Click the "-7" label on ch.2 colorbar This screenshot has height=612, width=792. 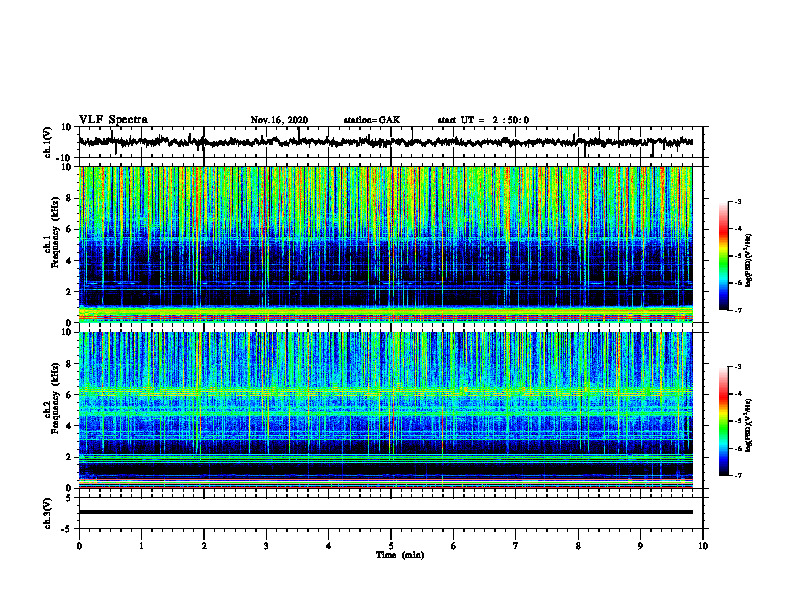tap(737, 475)
